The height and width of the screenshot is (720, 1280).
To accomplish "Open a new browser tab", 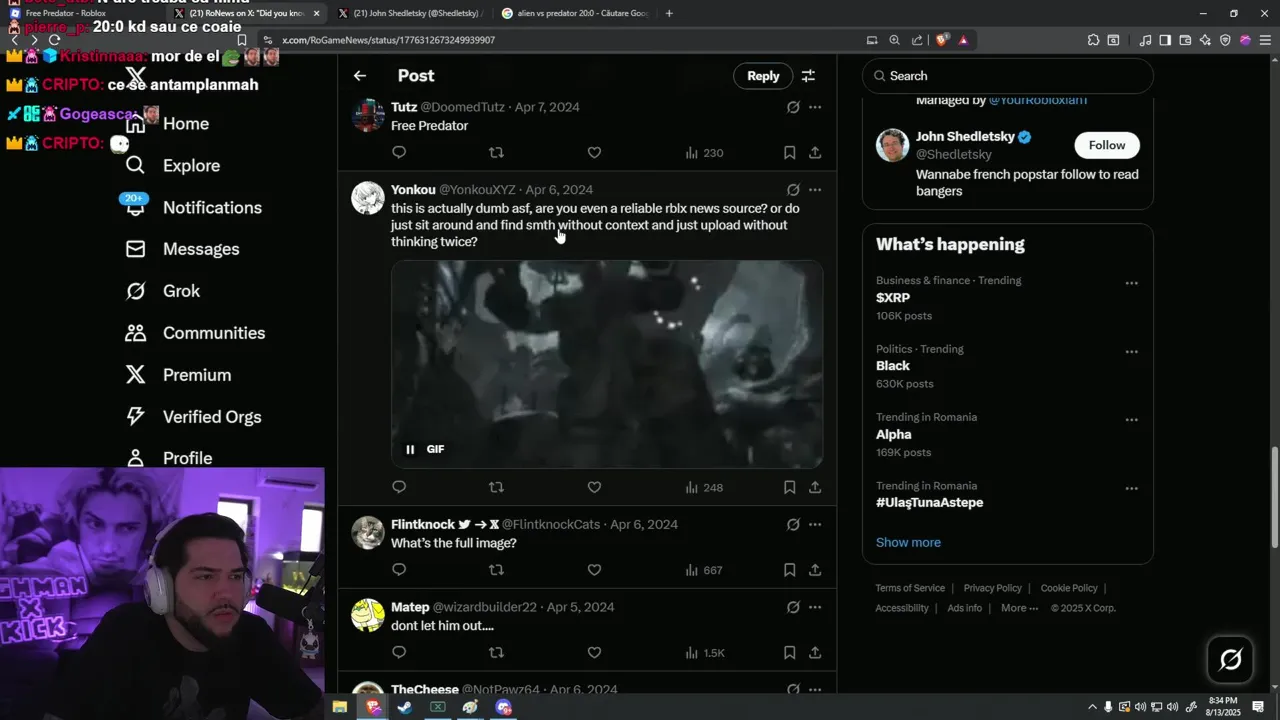I will pyautogui.click(x=669, y=13).
